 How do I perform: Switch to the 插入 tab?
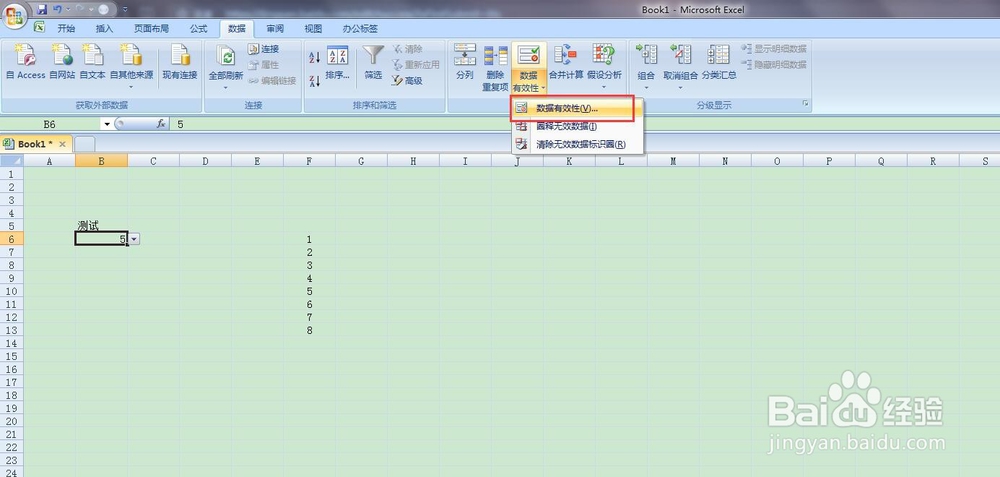(x=104, y=29)
